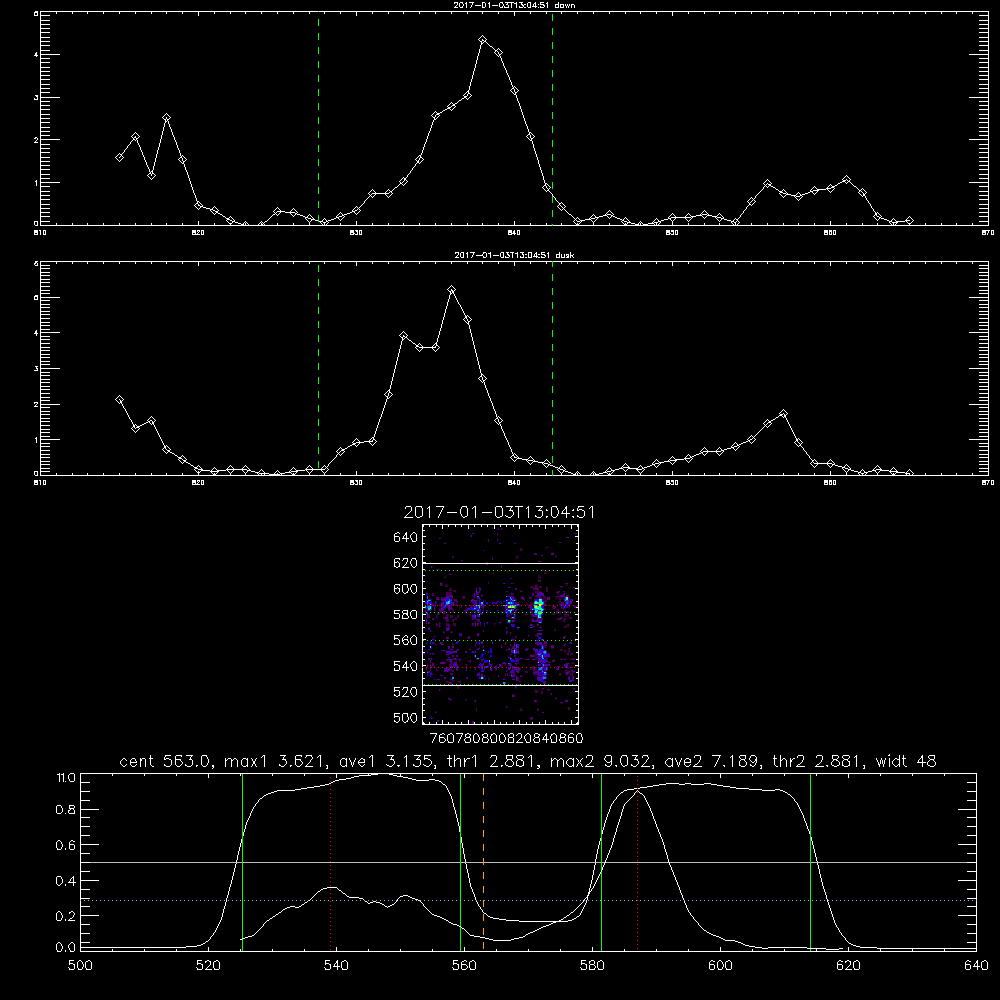Image resolution: width=1000 pixels, height=1000 pixels.
Task: Click the 840 tick label under dusk plot
Action: pos(514,483)
